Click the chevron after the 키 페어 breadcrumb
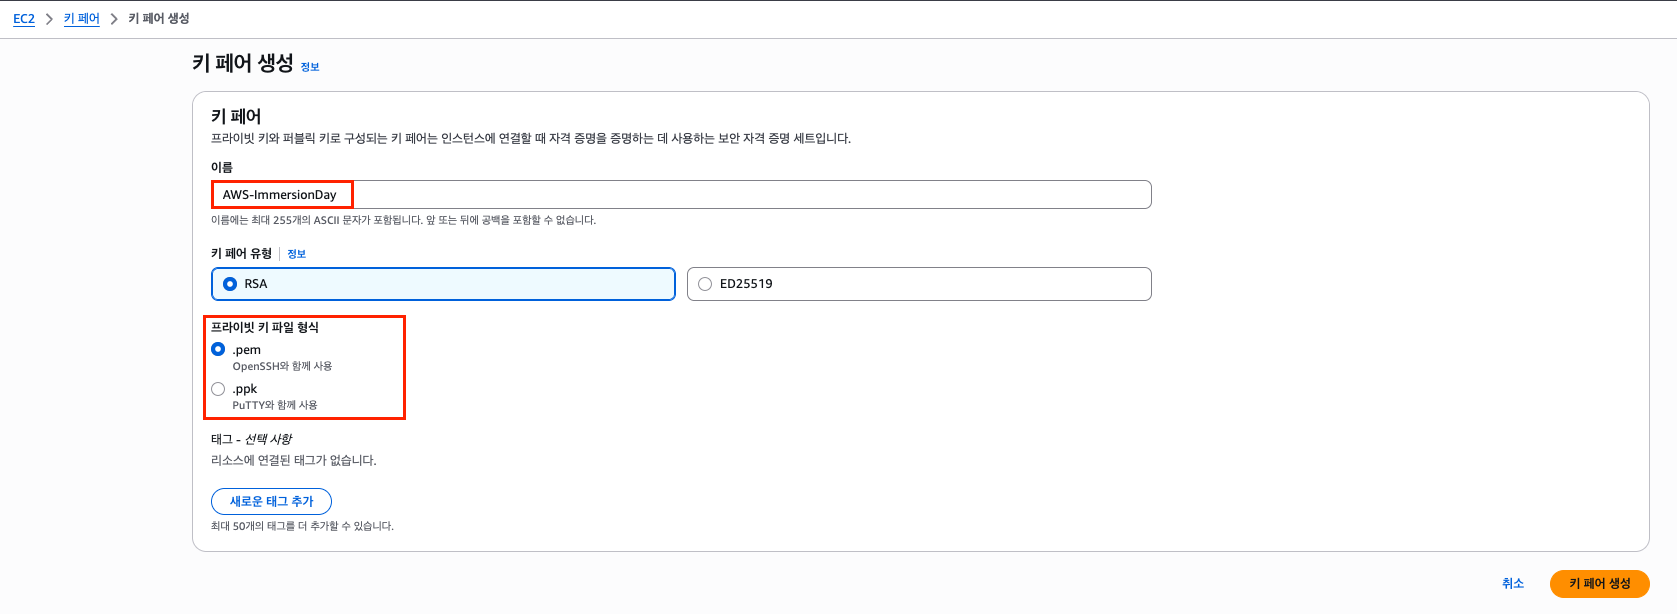The width and height of the screenshot is (1677, 614). point(114,19)
